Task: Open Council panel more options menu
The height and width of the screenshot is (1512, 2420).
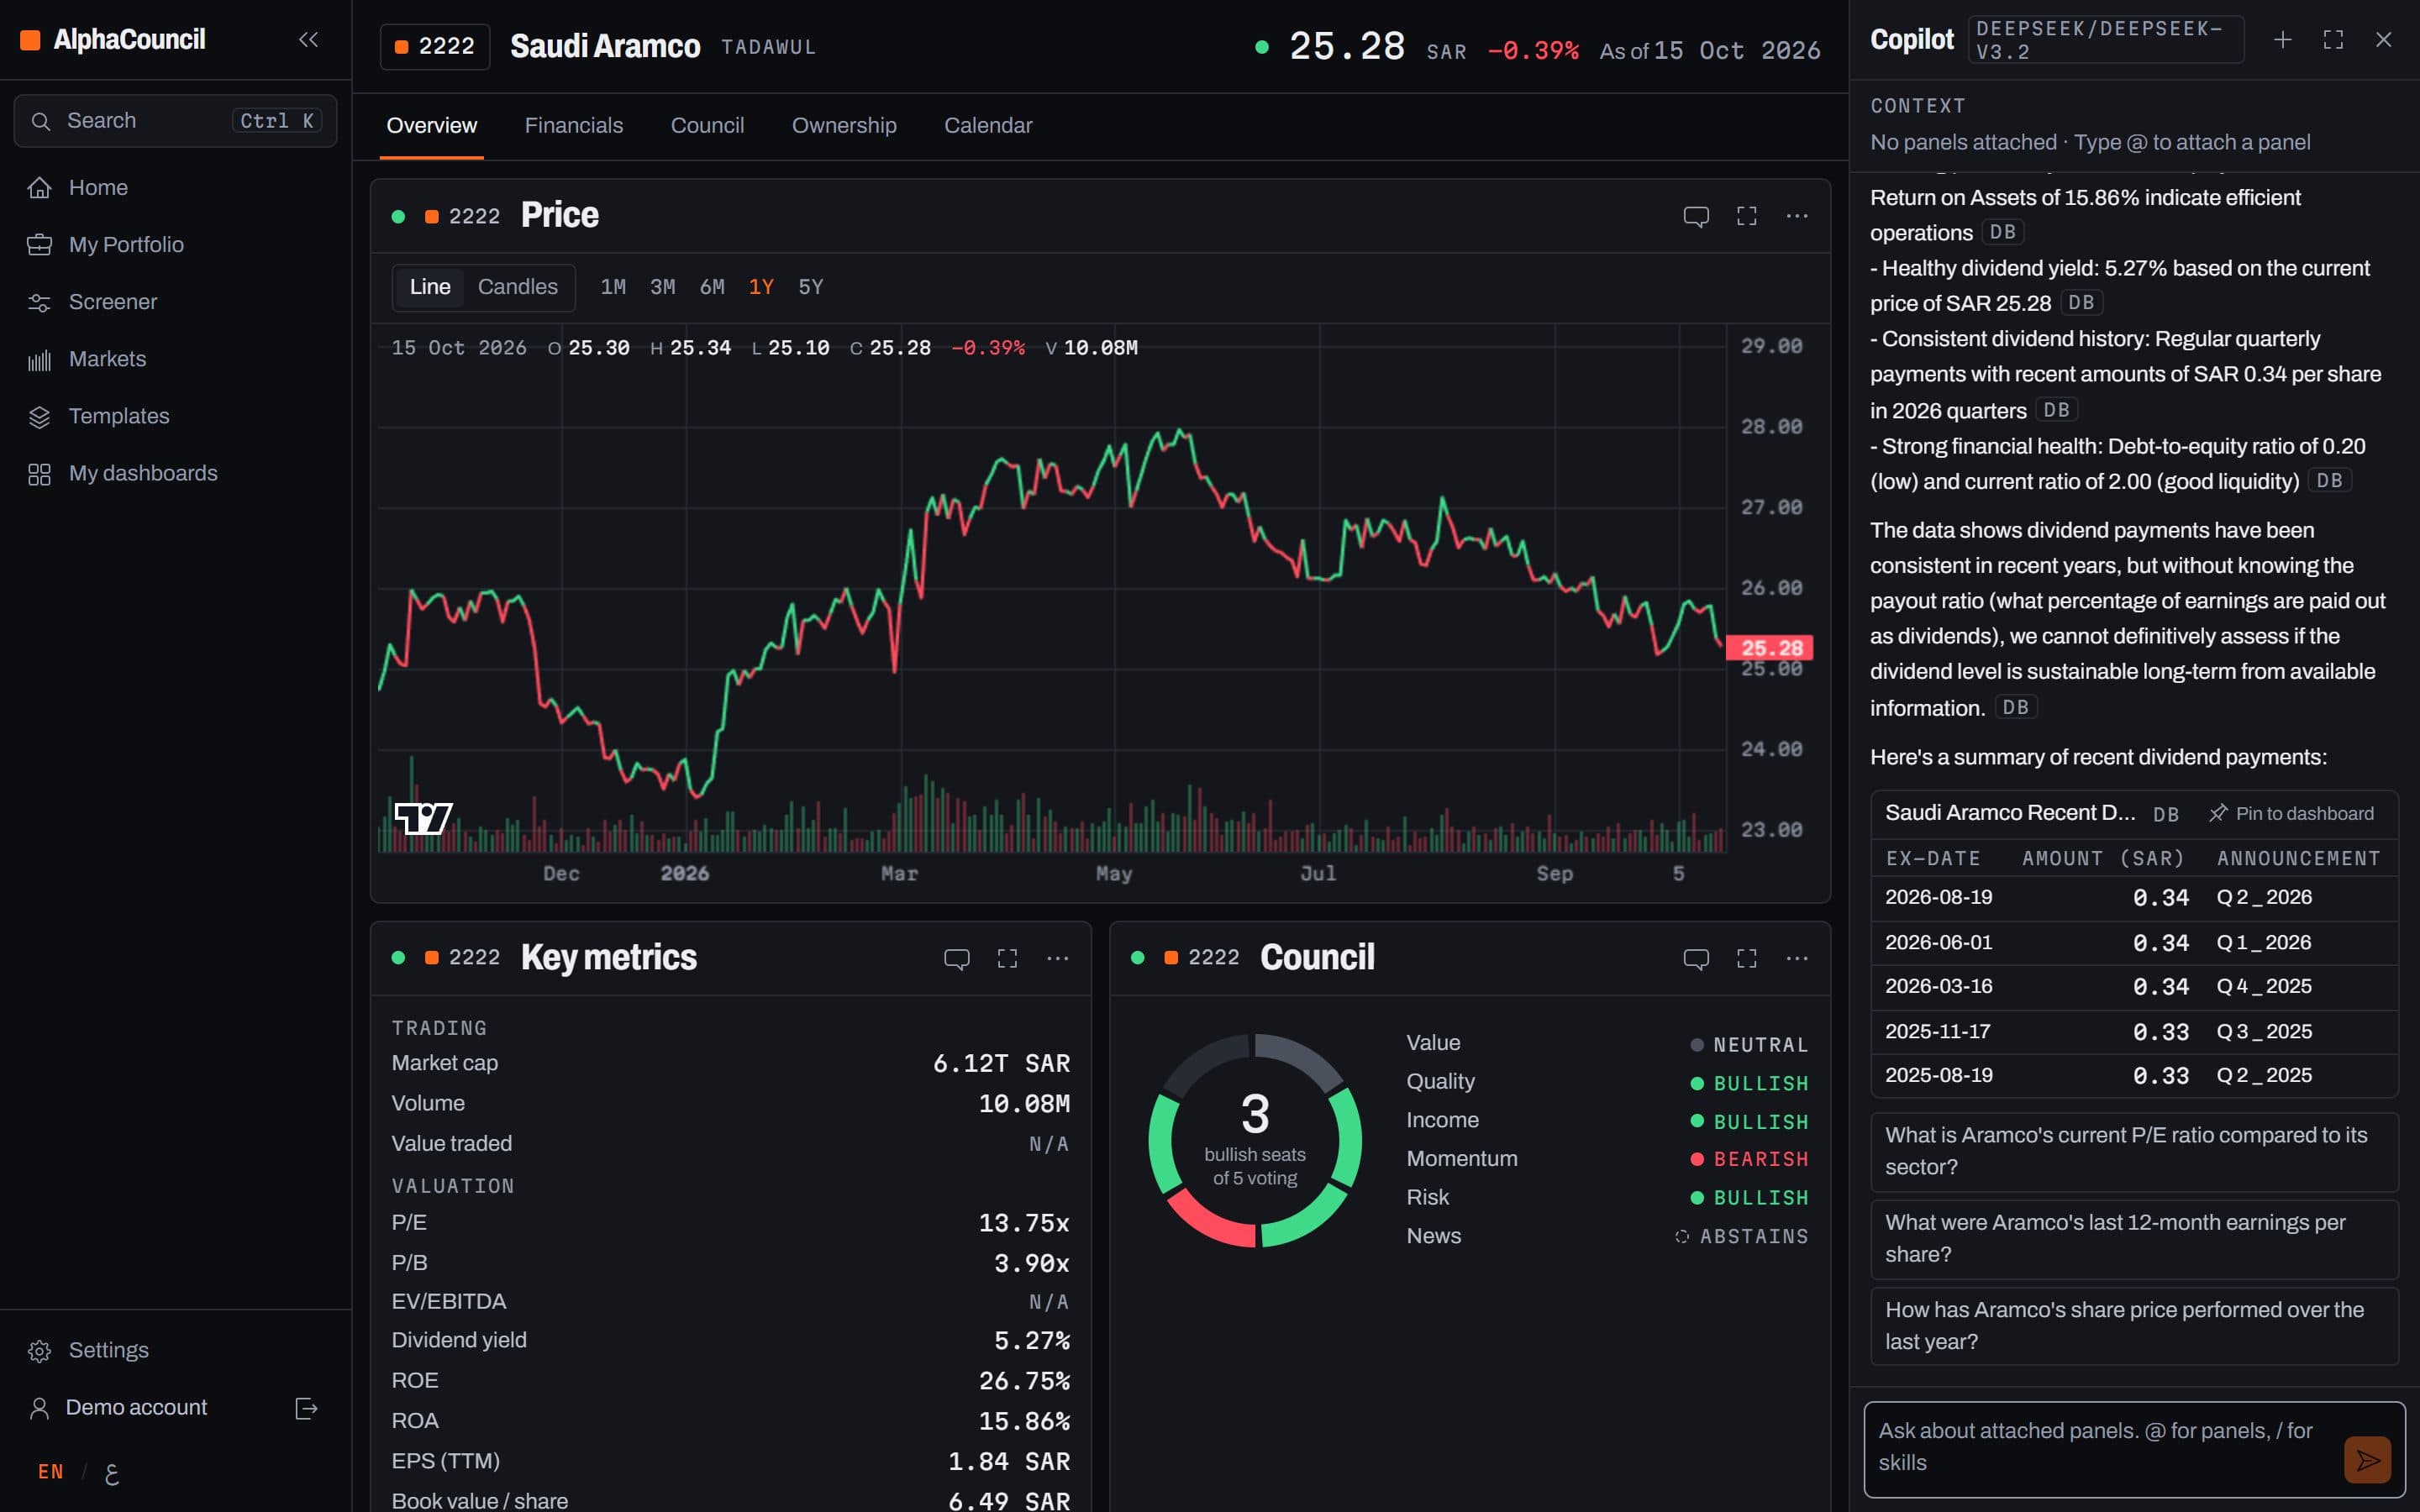Action: (x=1797, y=958)
